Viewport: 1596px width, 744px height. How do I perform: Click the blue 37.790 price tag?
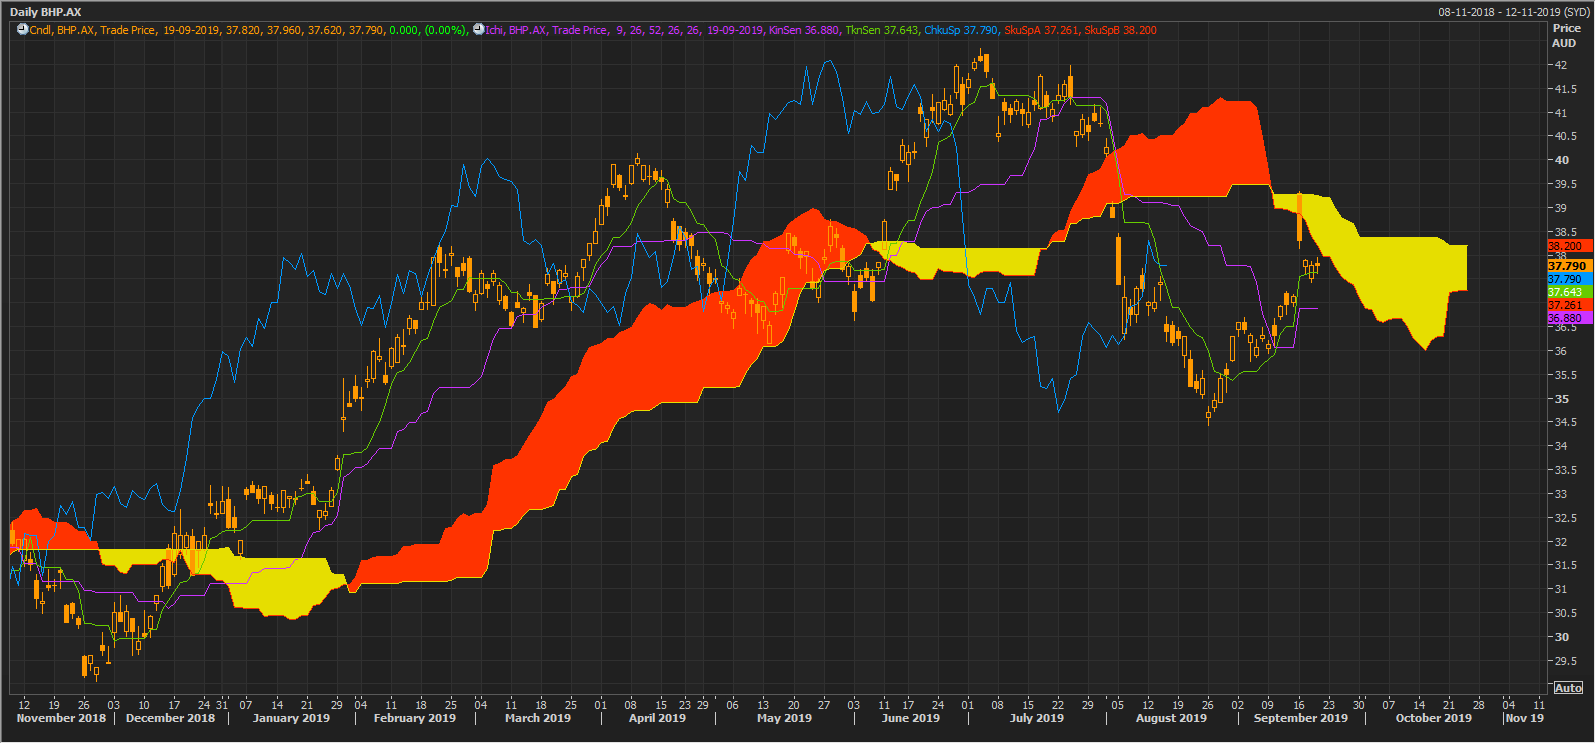[x=1569, y=279]
